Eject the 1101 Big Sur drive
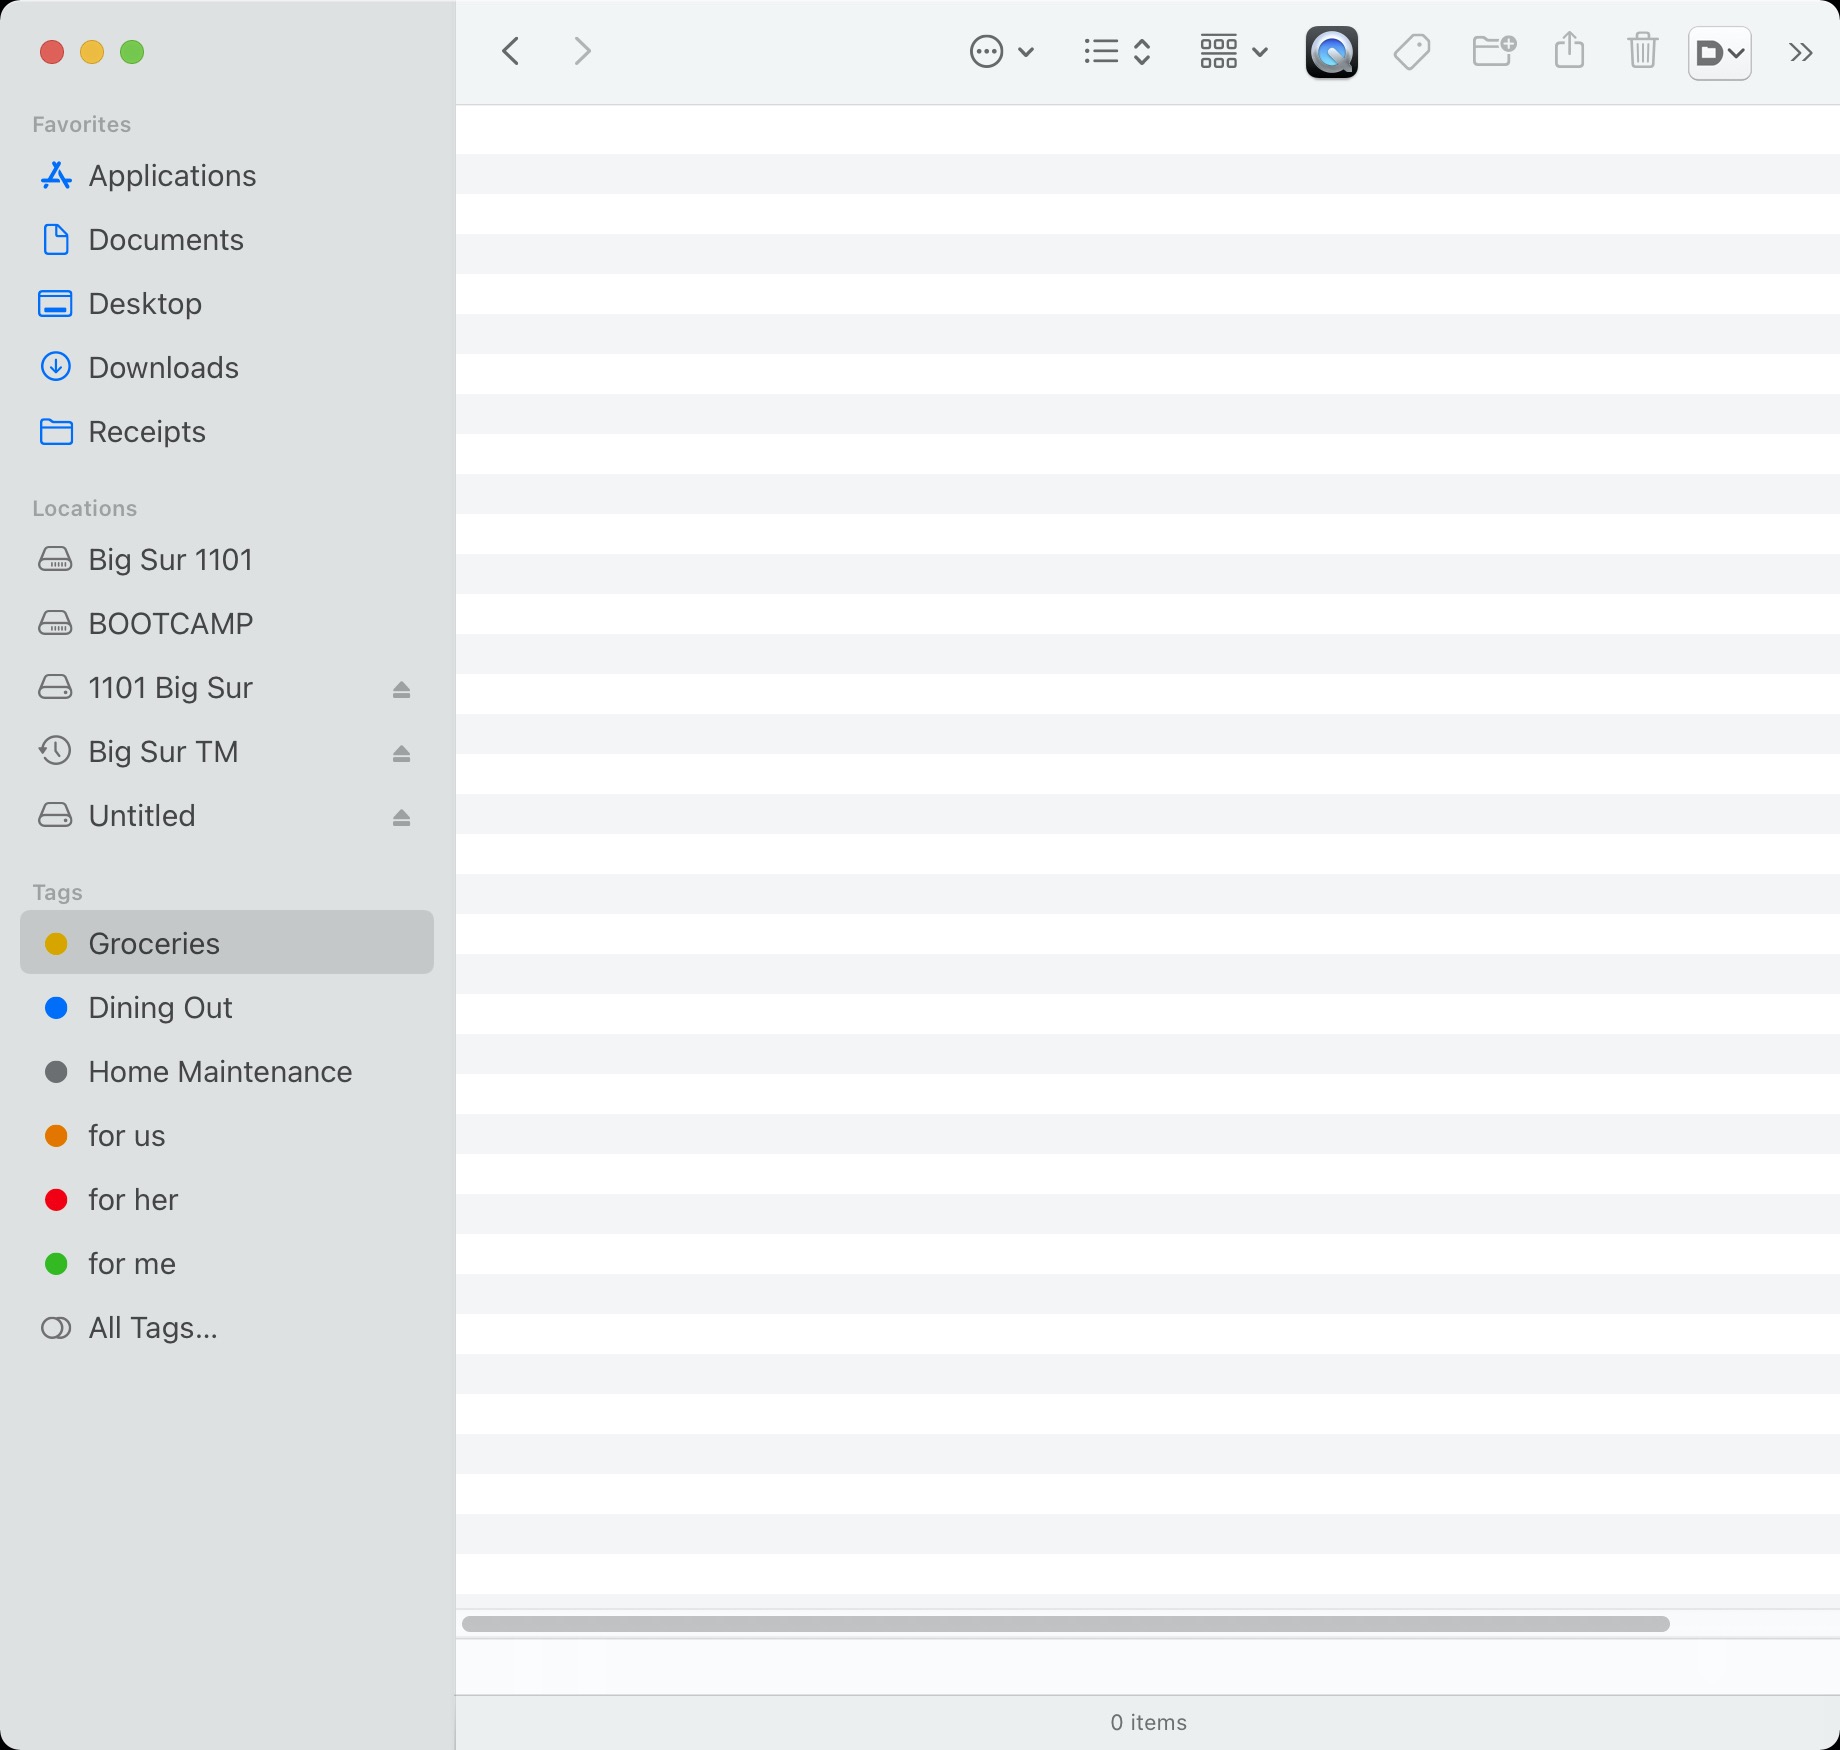The height and width of the screenshot is (1750, 1840). (401, 689)
